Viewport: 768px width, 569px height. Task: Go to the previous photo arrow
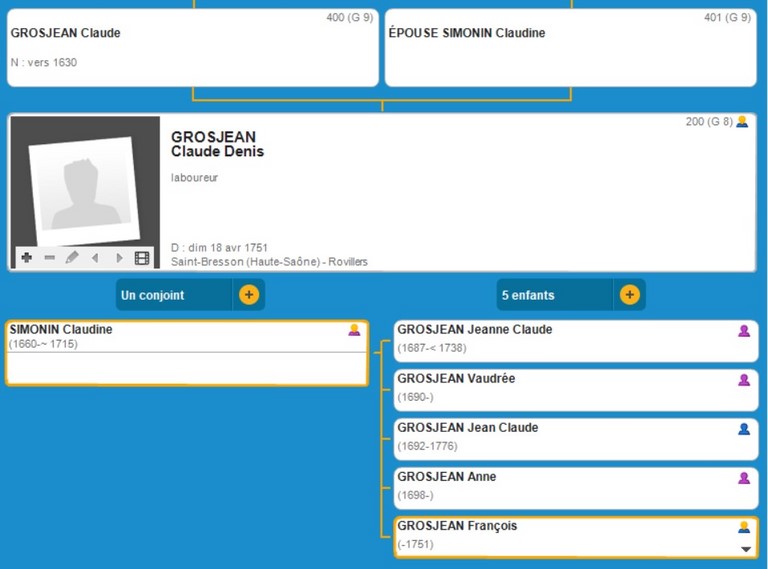tap(95, 258)
